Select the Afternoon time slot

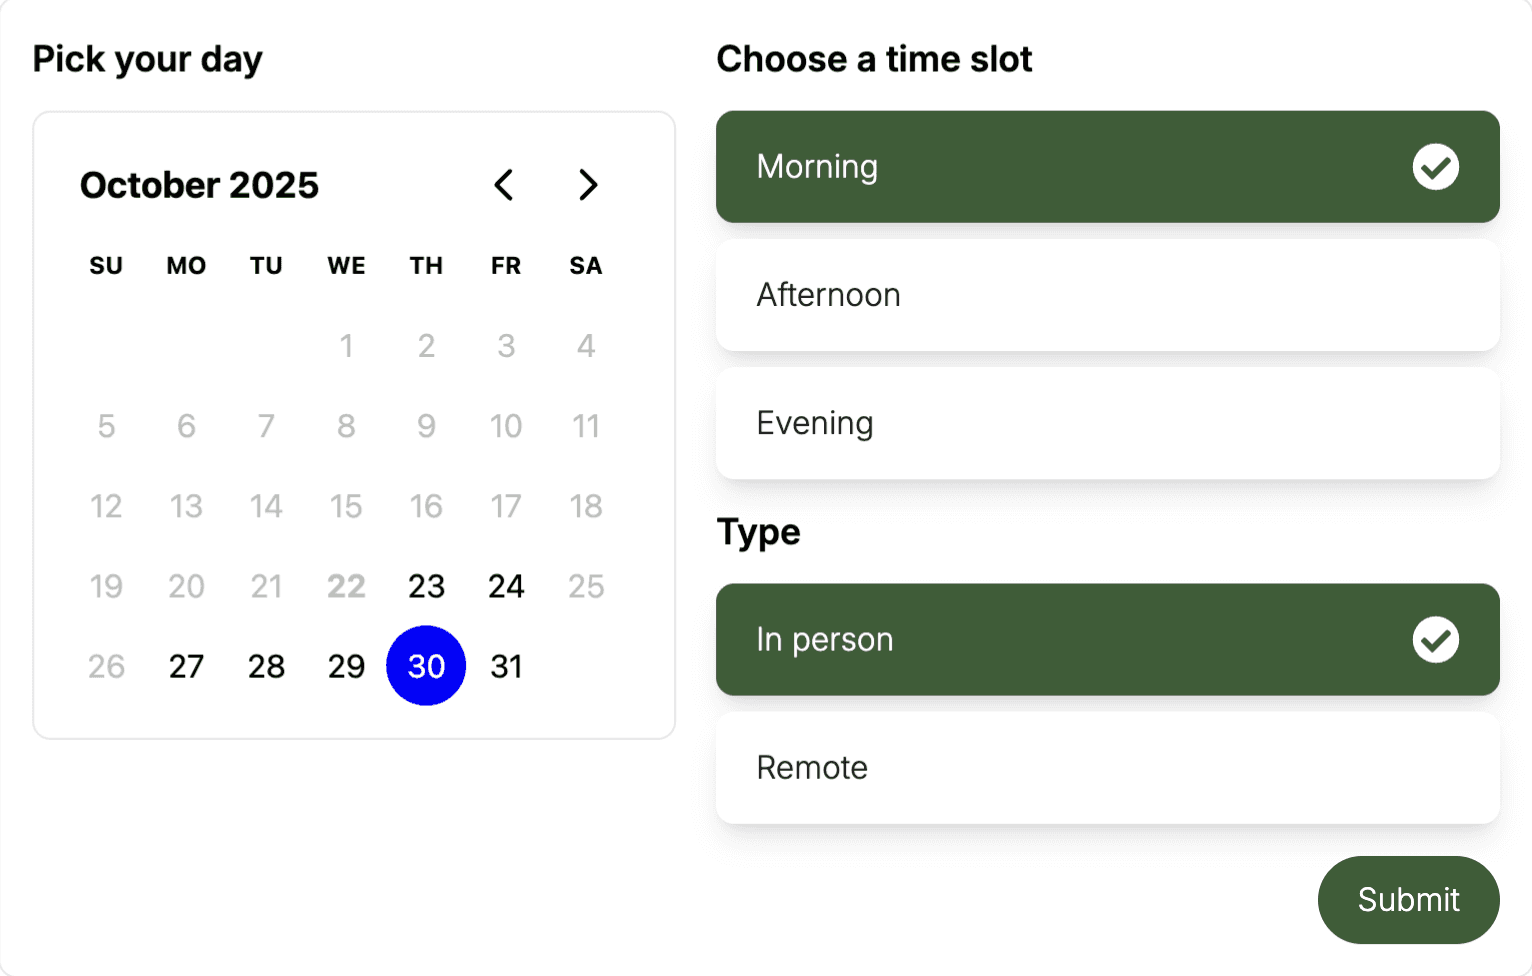tap(1107, 295)
